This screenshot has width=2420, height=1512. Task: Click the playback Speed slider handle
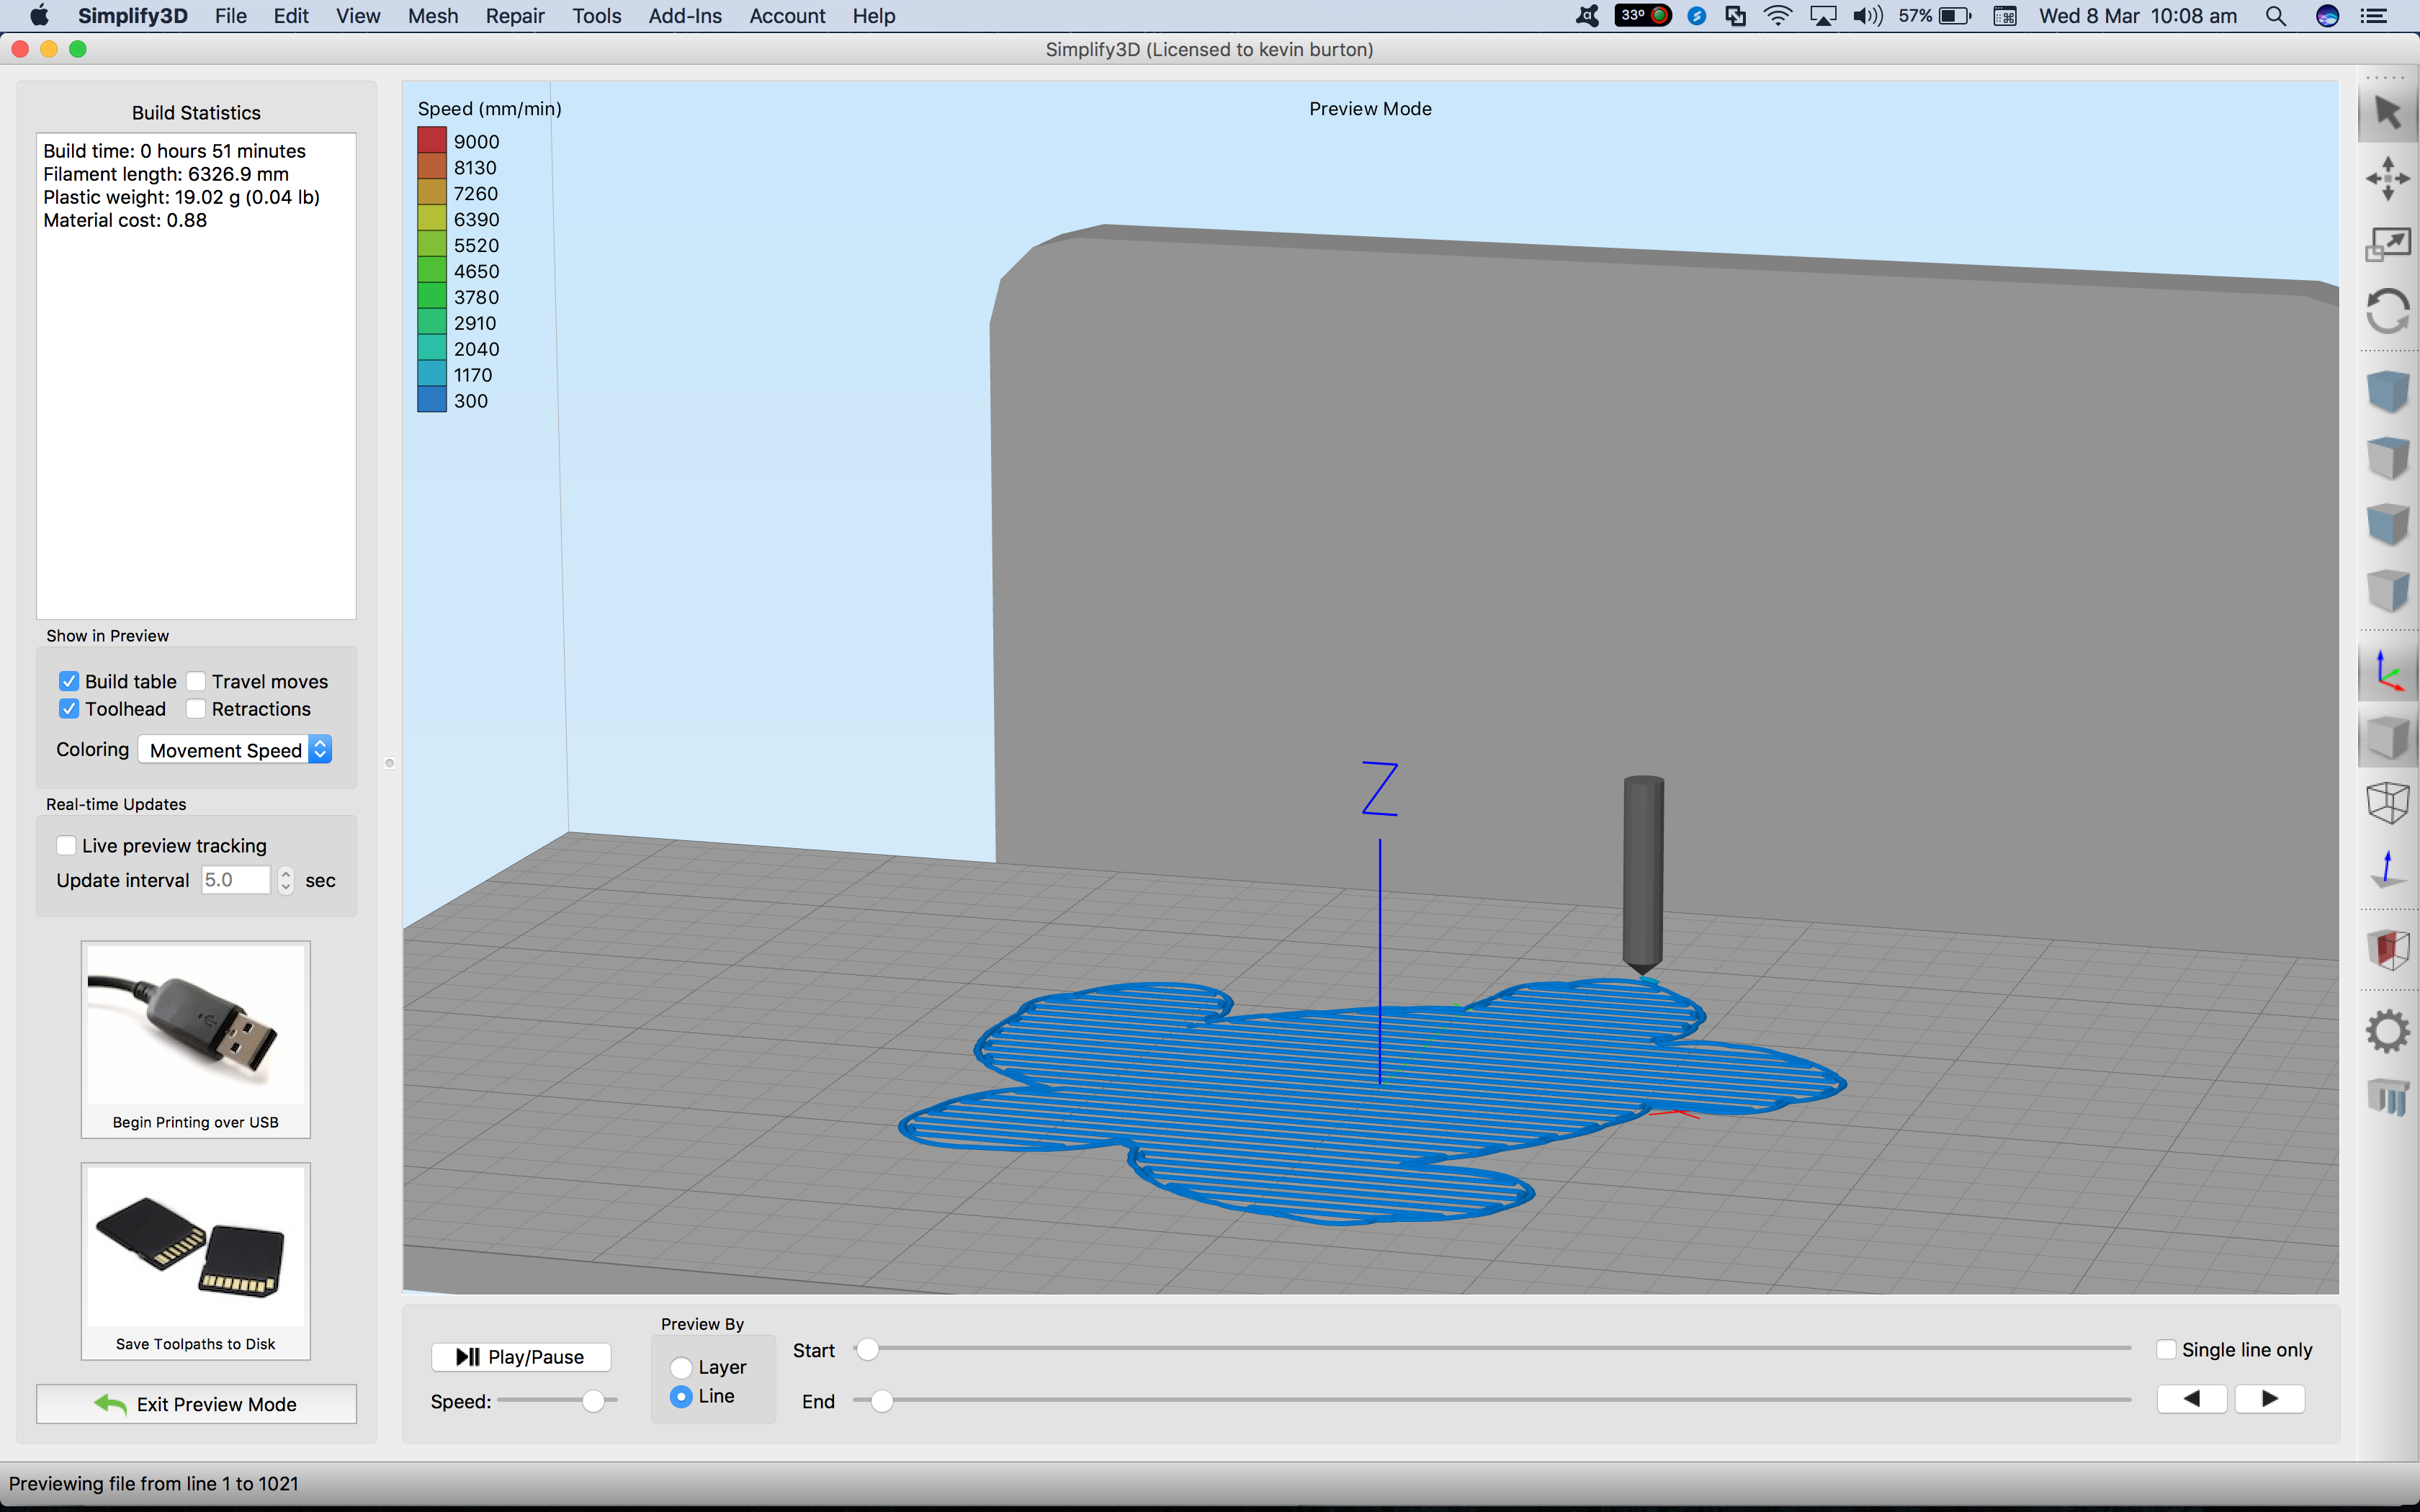pyautogui.click(x=593, y=1401)
